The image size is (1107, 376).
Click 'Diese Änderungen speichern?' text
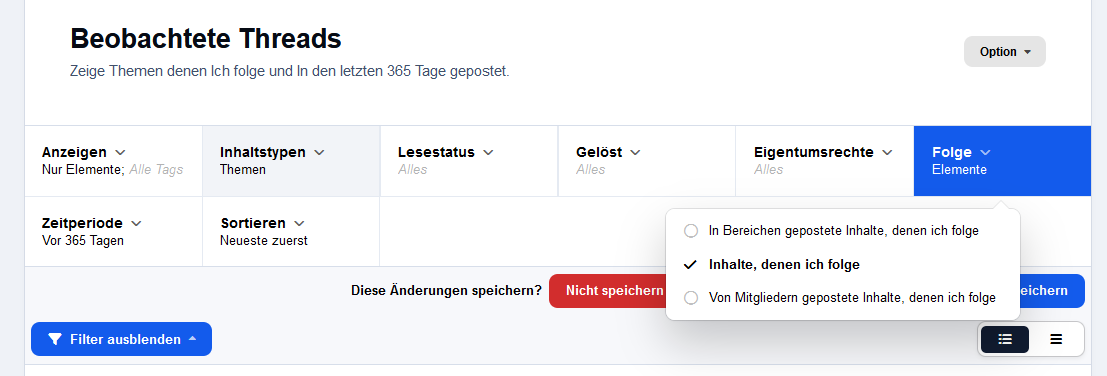pos(446,291)
